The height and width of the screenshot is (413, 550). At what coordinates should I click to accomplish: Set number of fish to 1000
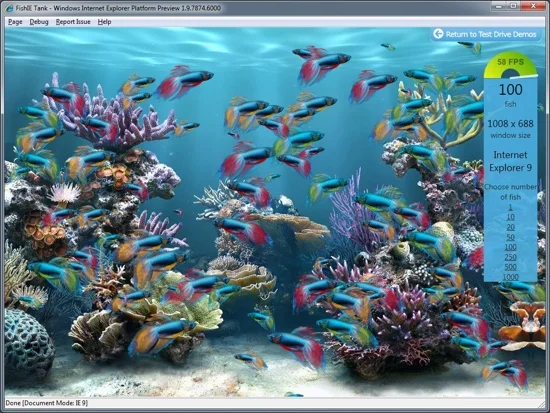[x=510, y=277]
